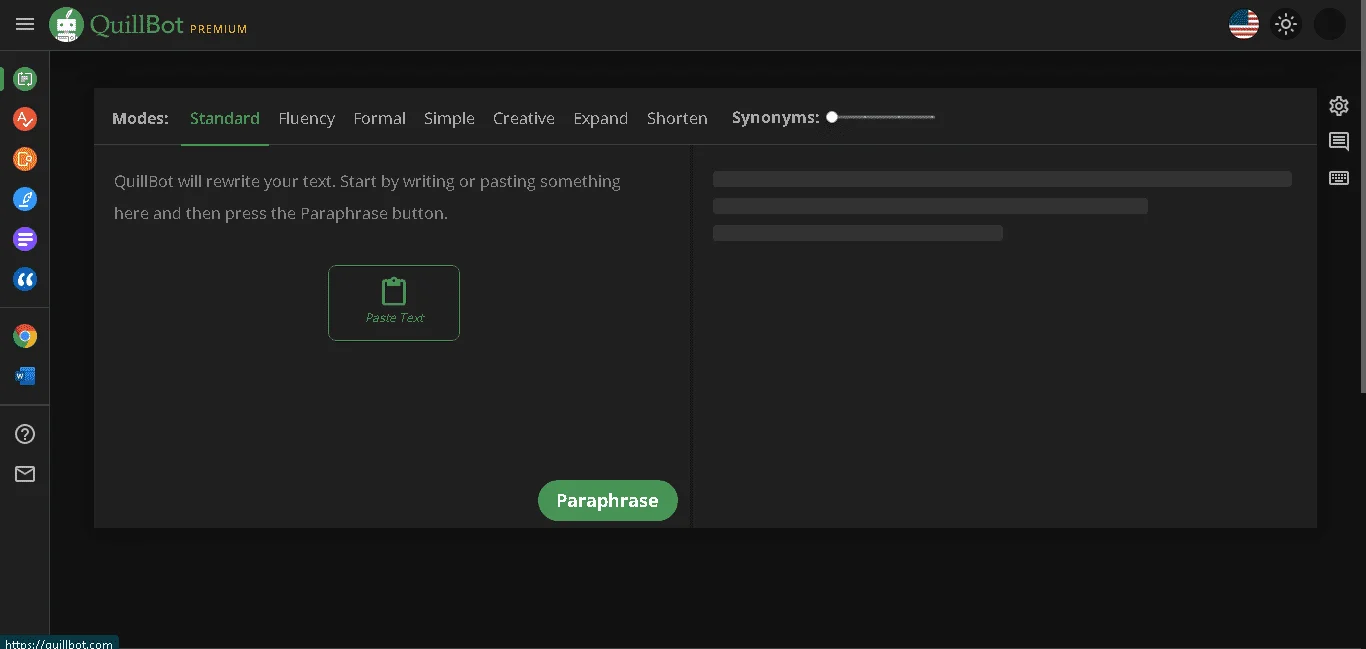Viewport: 1366px width, 649px height.
Task: Open the Plagiarism Checker sidebar icon
Action: [25, 159]
